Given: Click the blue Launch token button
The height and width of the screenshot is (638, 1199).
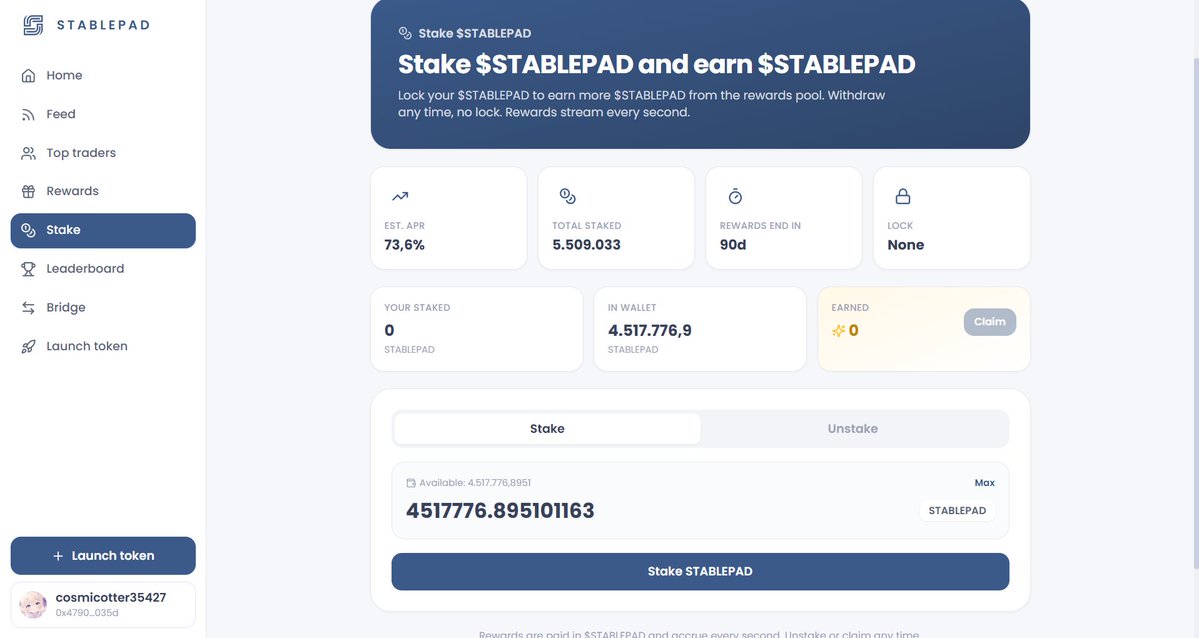Looking at the screenshot, I should [x=103, y=556].
